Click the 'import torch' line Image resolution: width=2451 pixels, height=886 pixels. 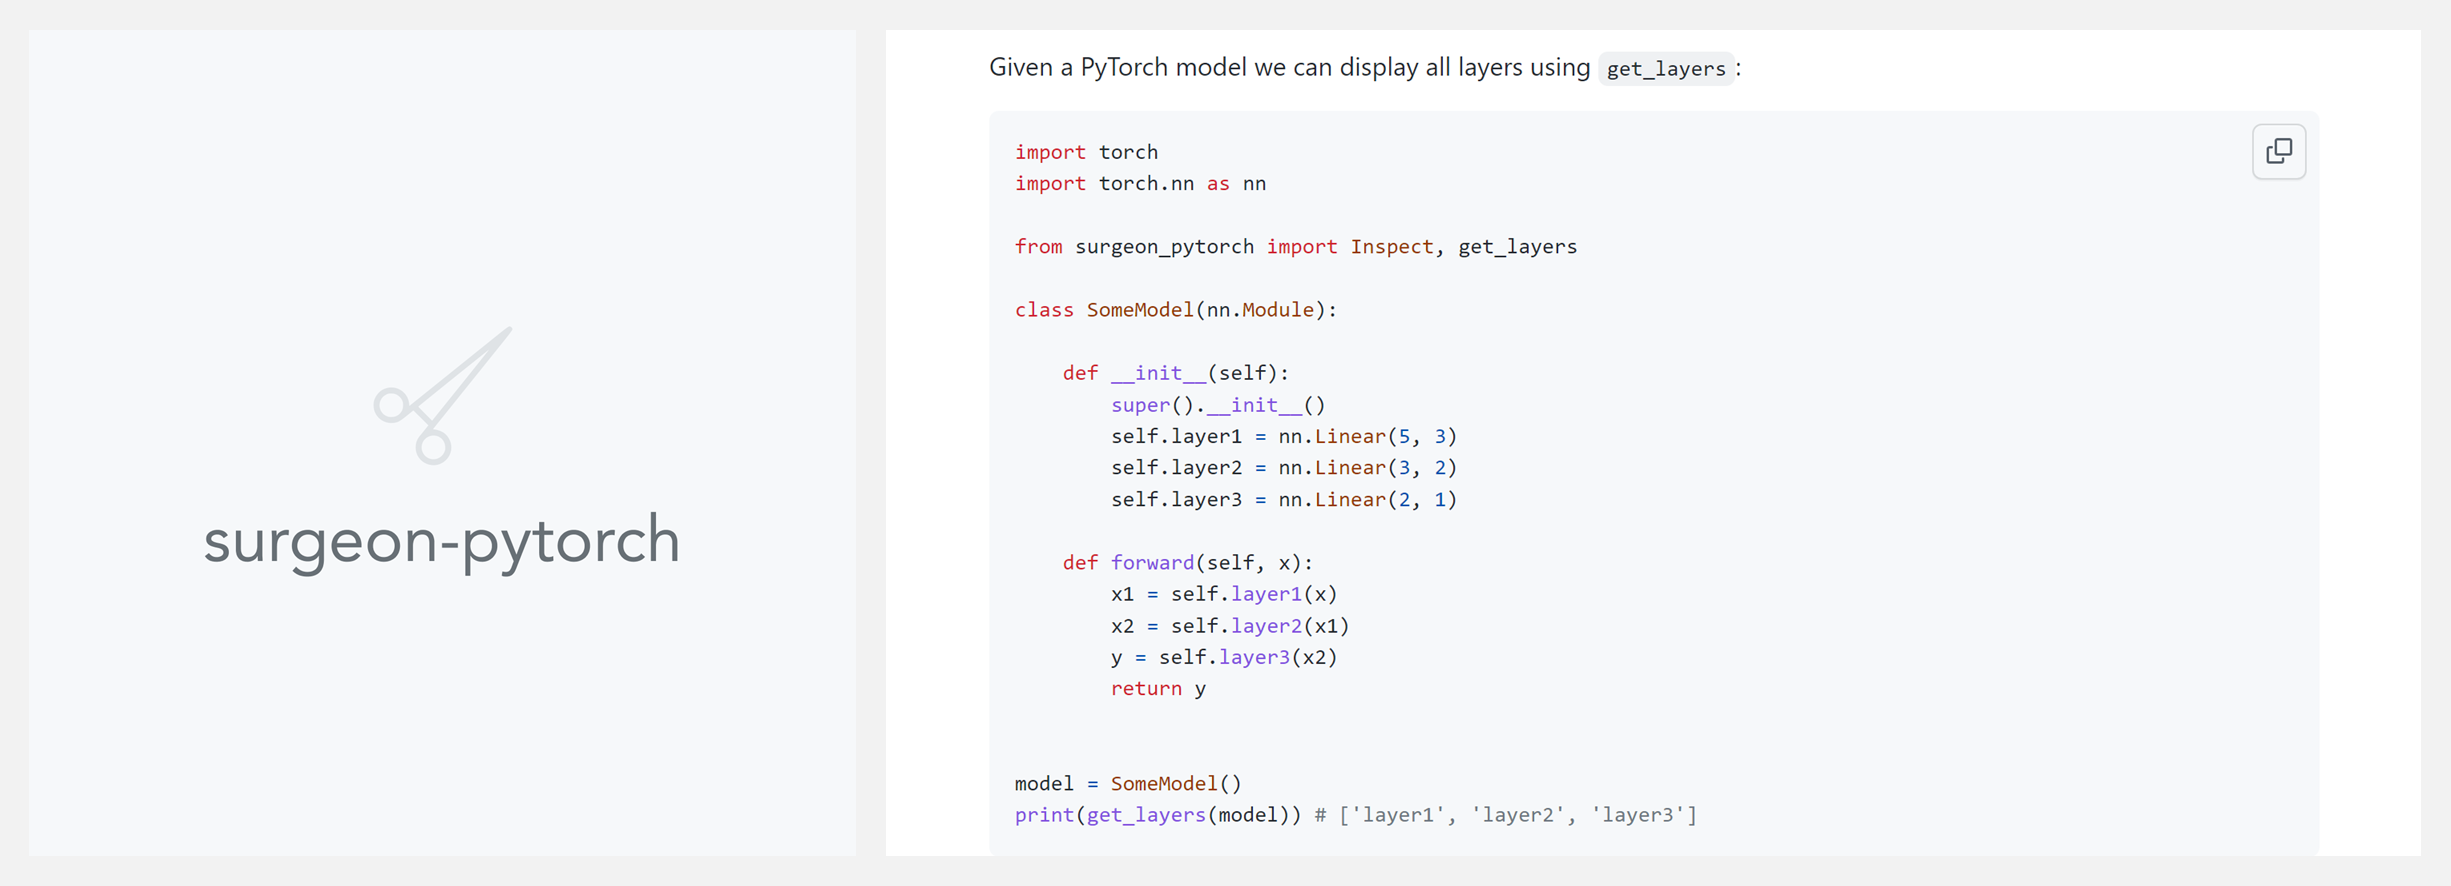[1086, 152]
